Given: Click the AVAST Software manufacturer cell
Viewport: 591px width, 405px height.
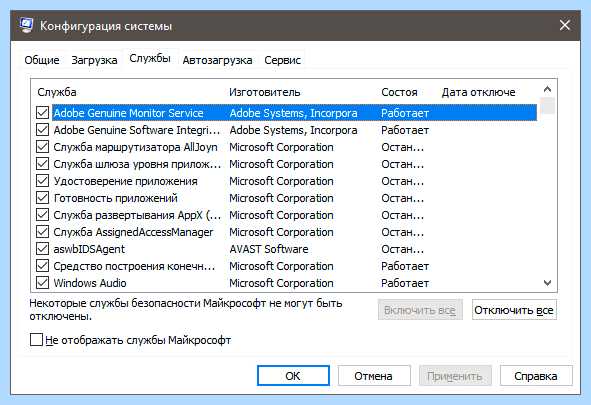Looking at the screenshot, I should point(269,249).
